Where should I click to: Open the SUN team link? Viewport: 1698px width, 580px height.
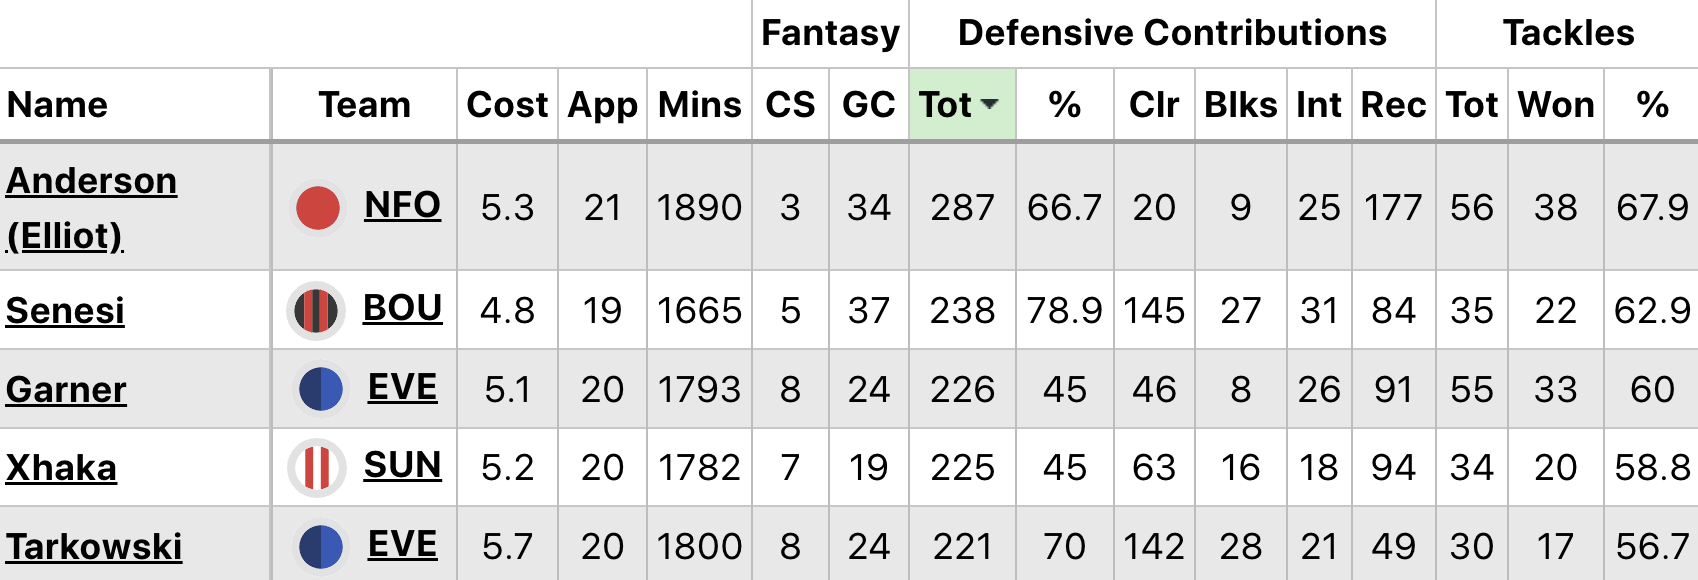click(x=402, y=465)
